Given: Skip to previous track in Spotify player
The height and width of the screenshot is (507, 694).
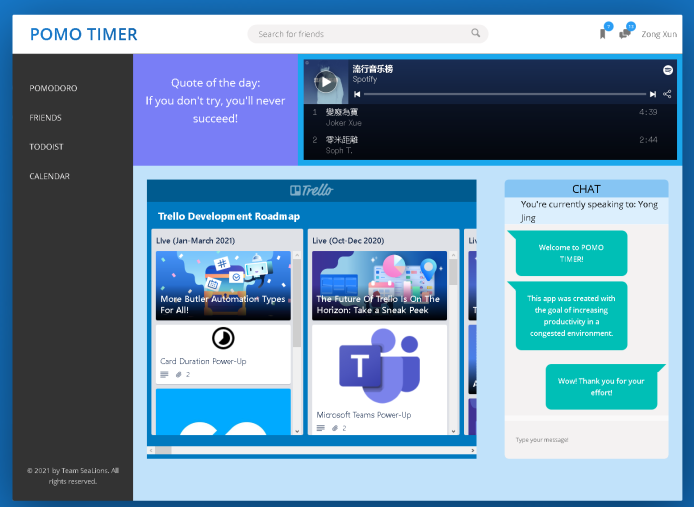Looking at the screenshot, I should coord(357,94).
